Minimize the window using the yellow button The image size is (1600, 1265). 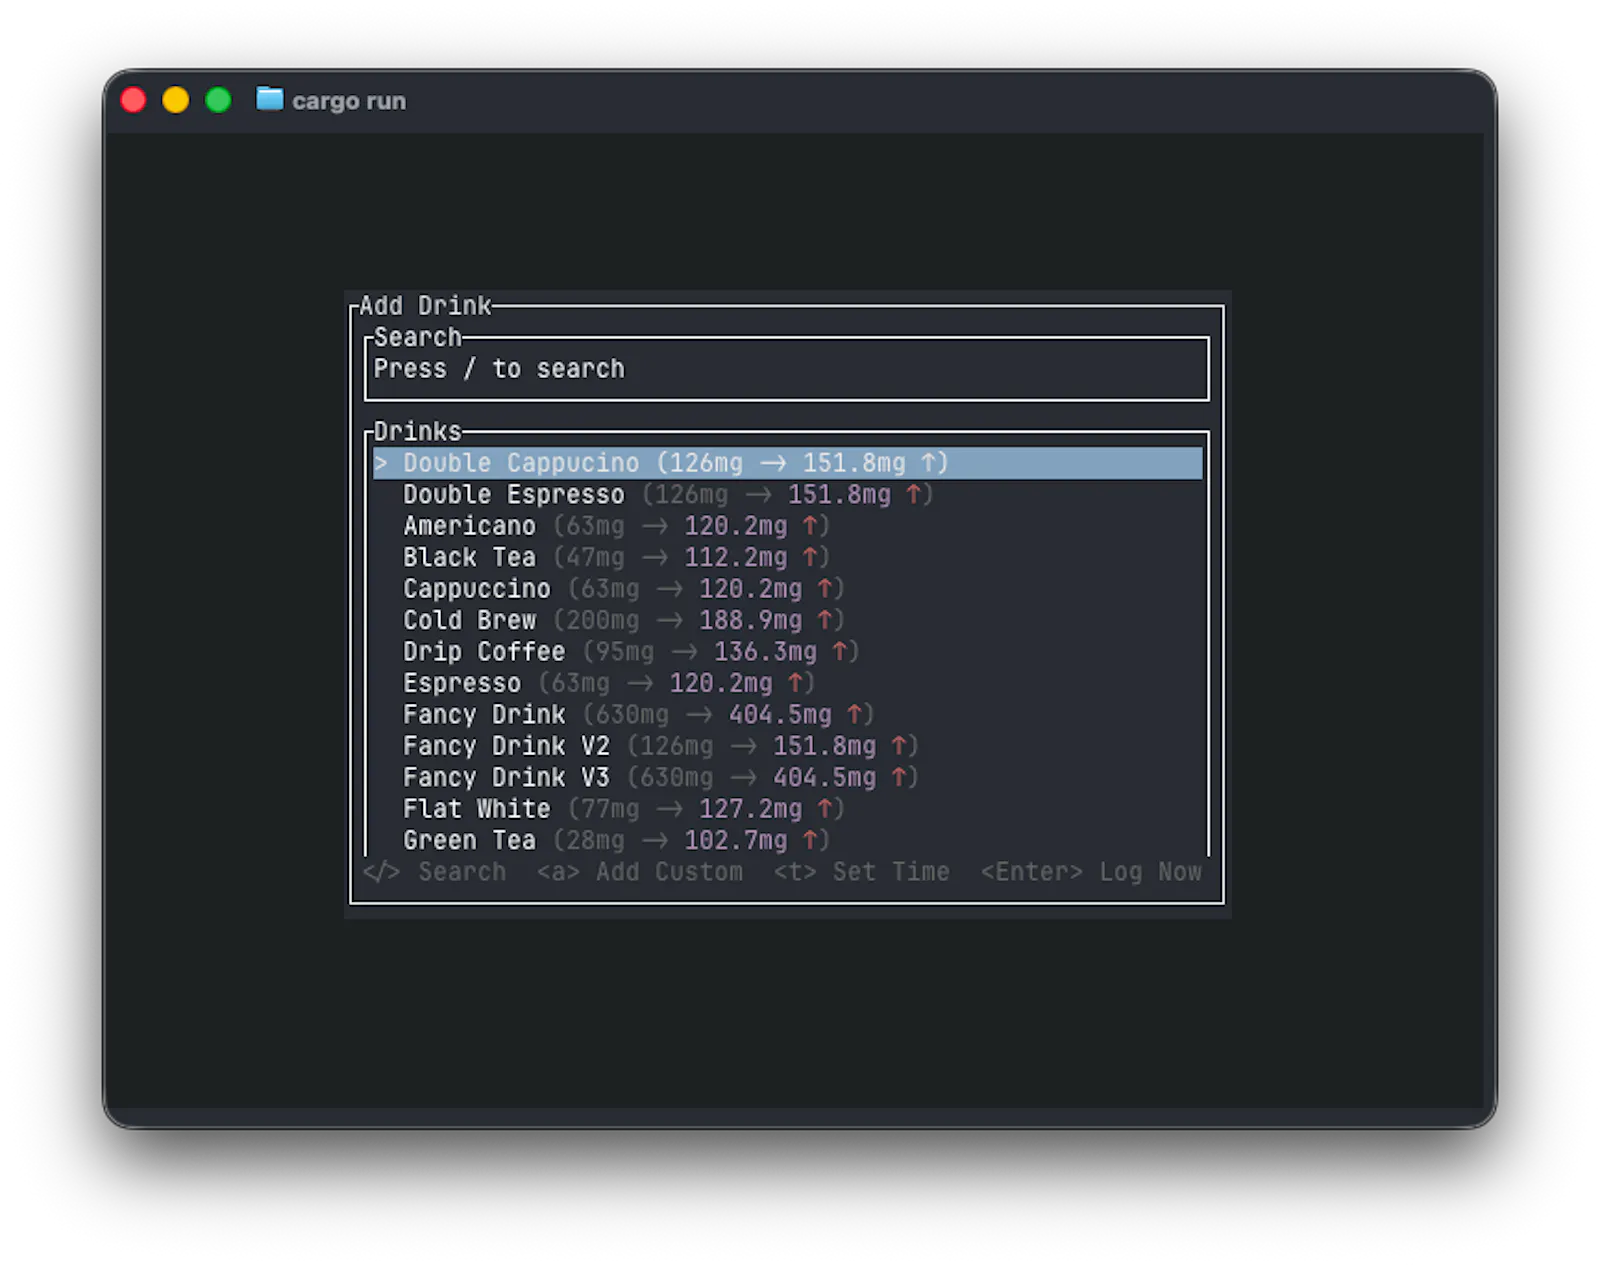tap(176, 100)
